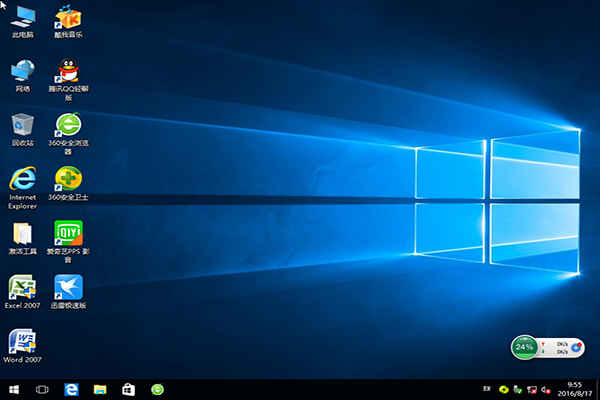Open Task View in the taskbar
Viewport: 600px width, 400px height.
(42, 389)
